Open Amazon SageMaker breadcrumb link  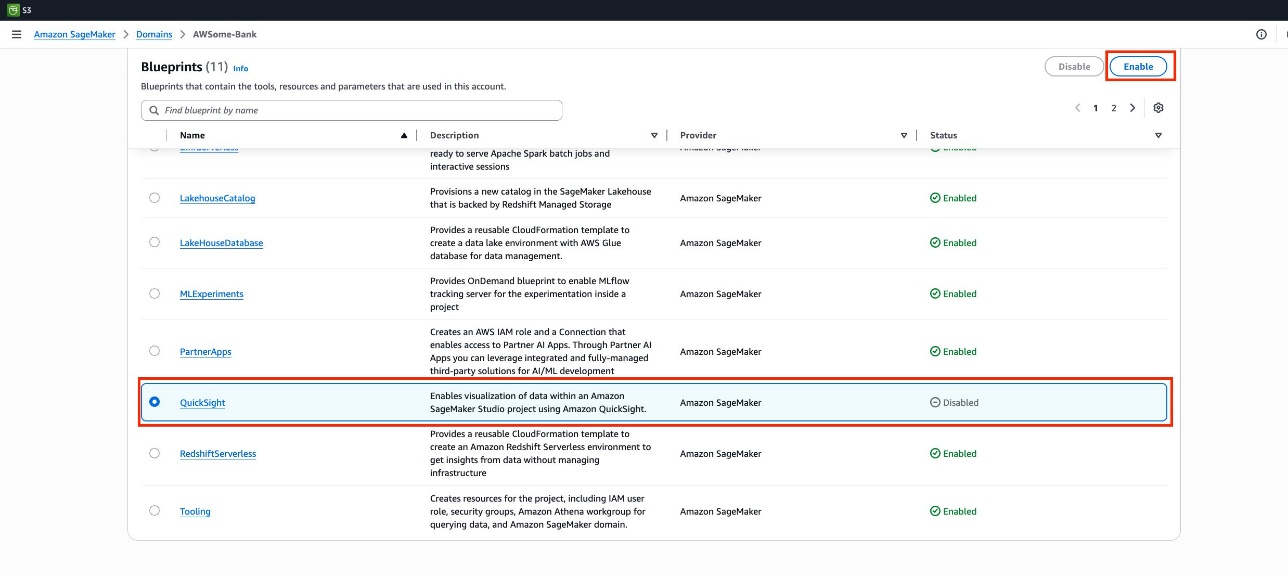point(75,34)
